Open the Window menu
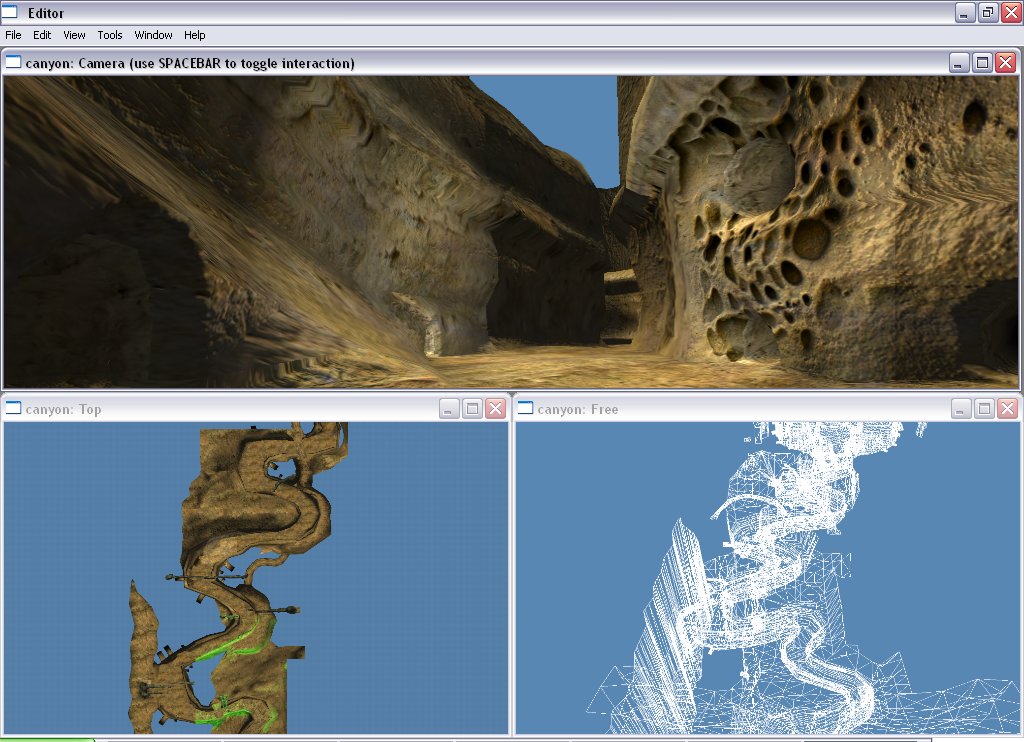 point(153,35)
